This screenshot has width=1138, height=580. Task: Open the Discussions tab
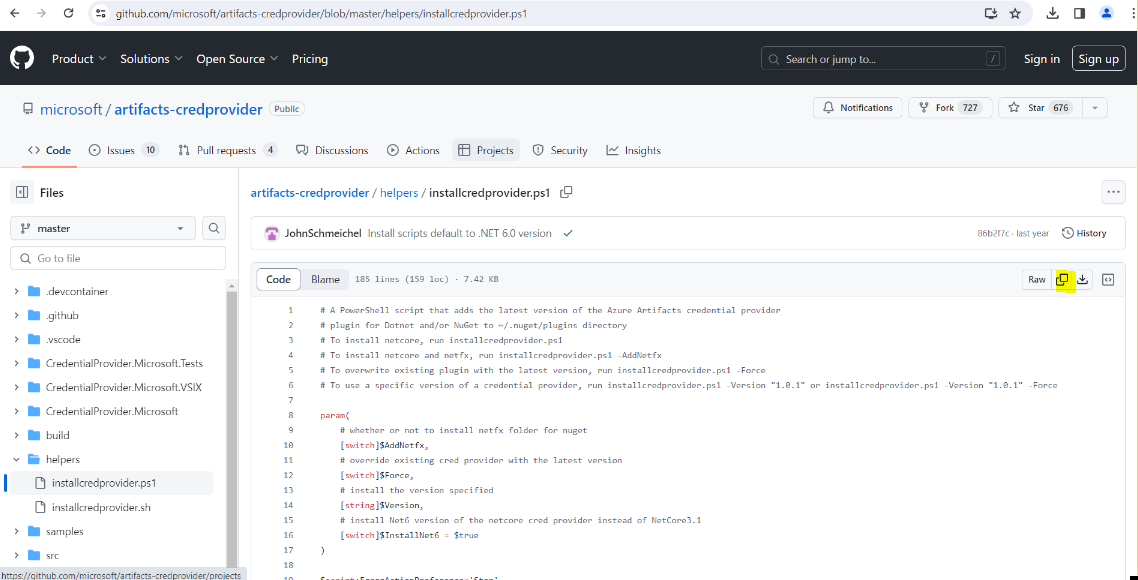[x=332, y=150]
